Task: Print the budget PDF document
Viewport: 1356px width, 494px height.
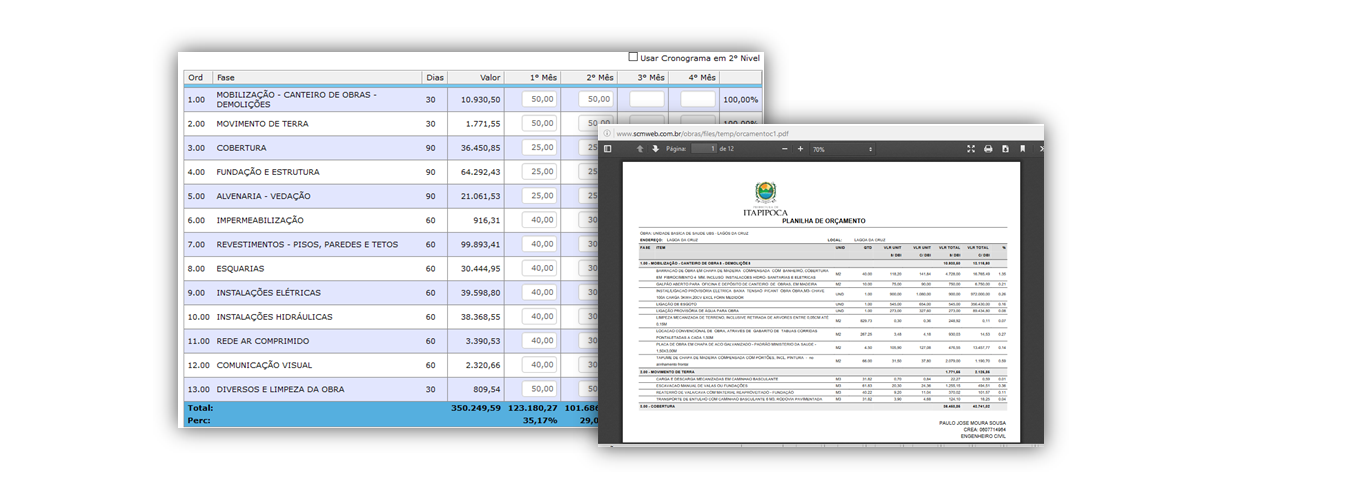Action: tap(988, 149)
